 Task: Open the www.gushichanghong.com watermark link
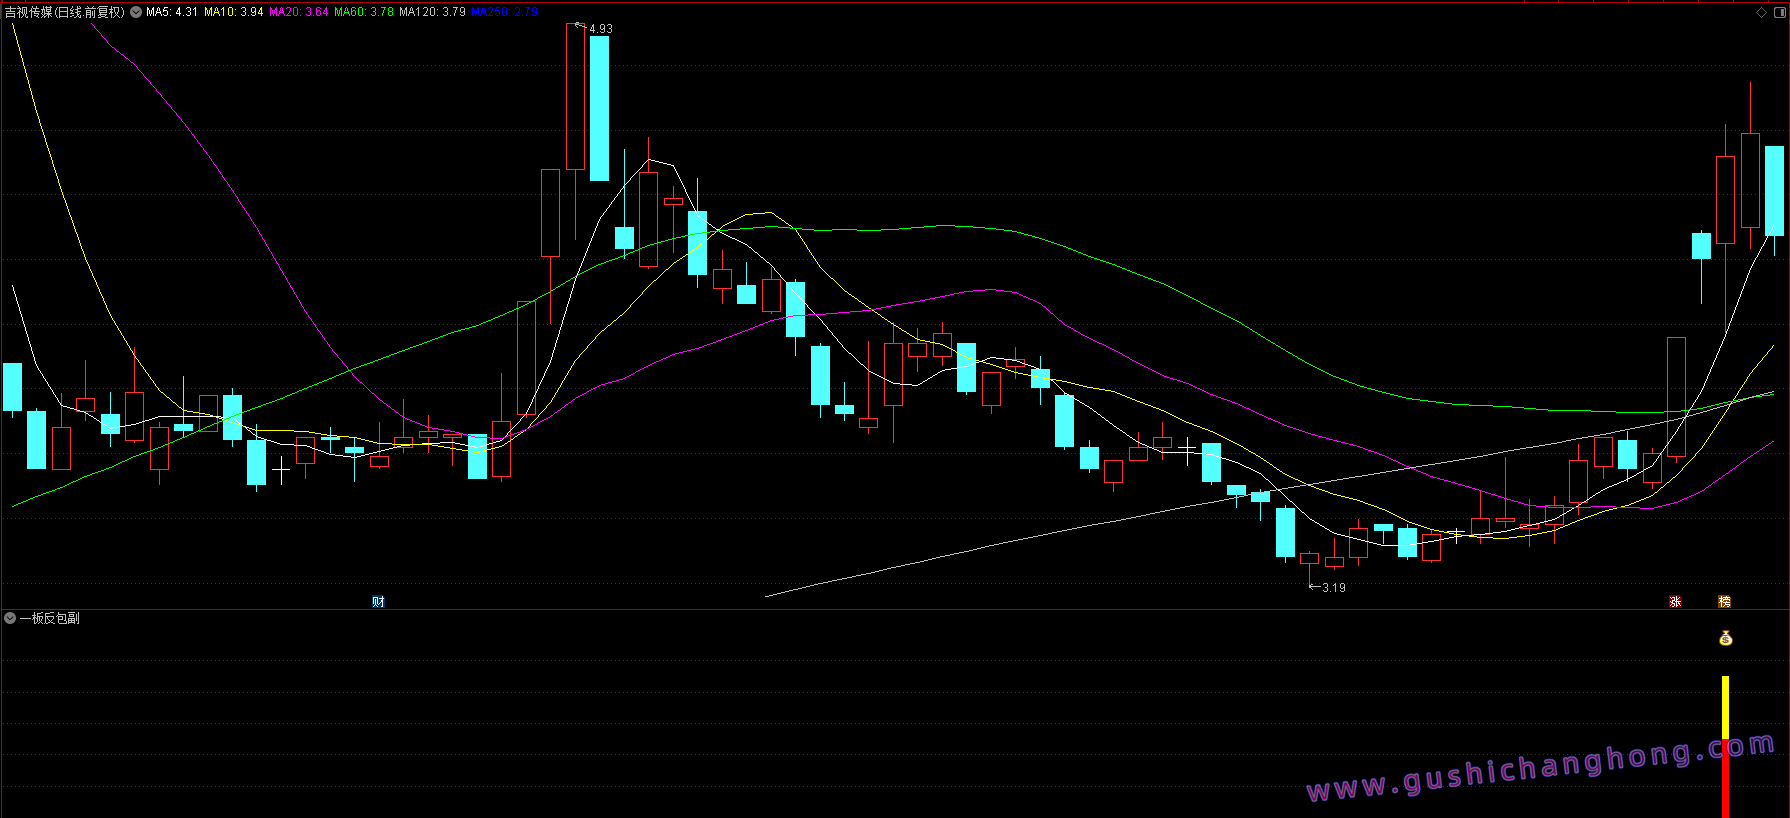pyautogui.click(x=1540, y=770)
